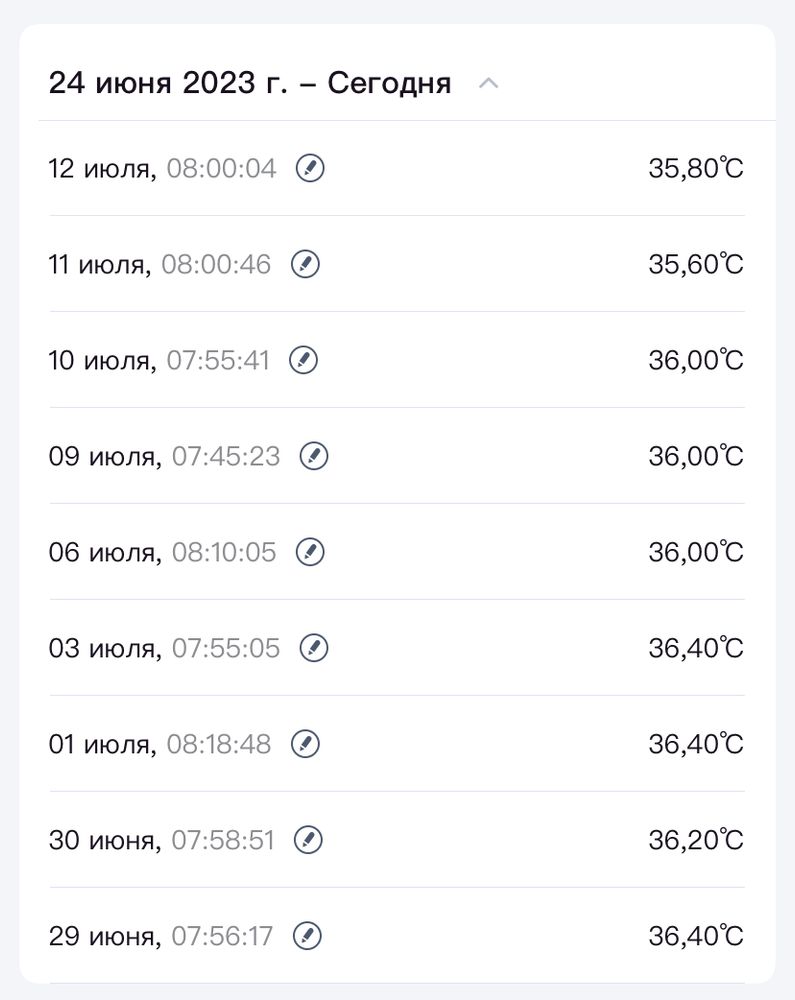
Task: Collapse the date range section chevron
Action: point(488,83)
